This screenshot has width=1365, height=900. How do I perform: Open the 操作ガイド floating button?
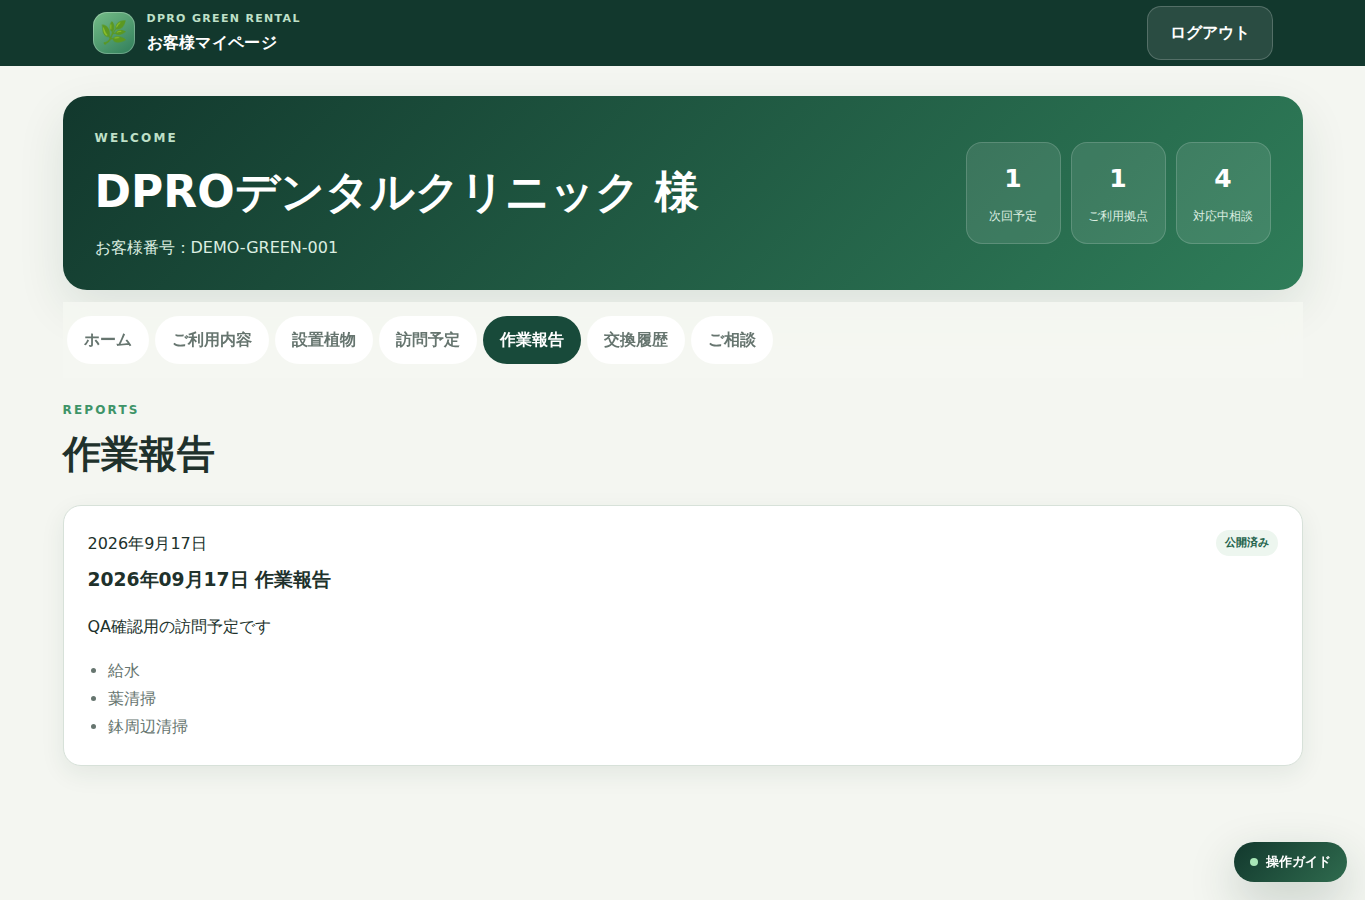click(1290, 862)
